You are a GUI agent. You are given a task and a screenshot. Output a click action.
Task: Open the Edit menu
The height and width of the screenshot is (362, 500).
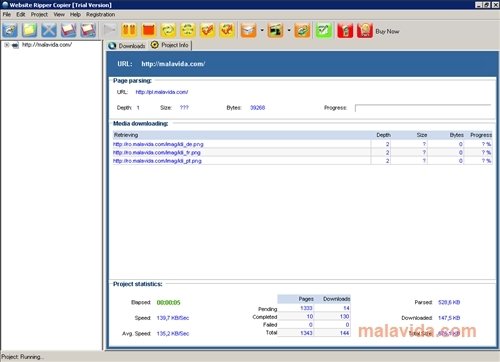pyautogui.click(x=21, y=15)
